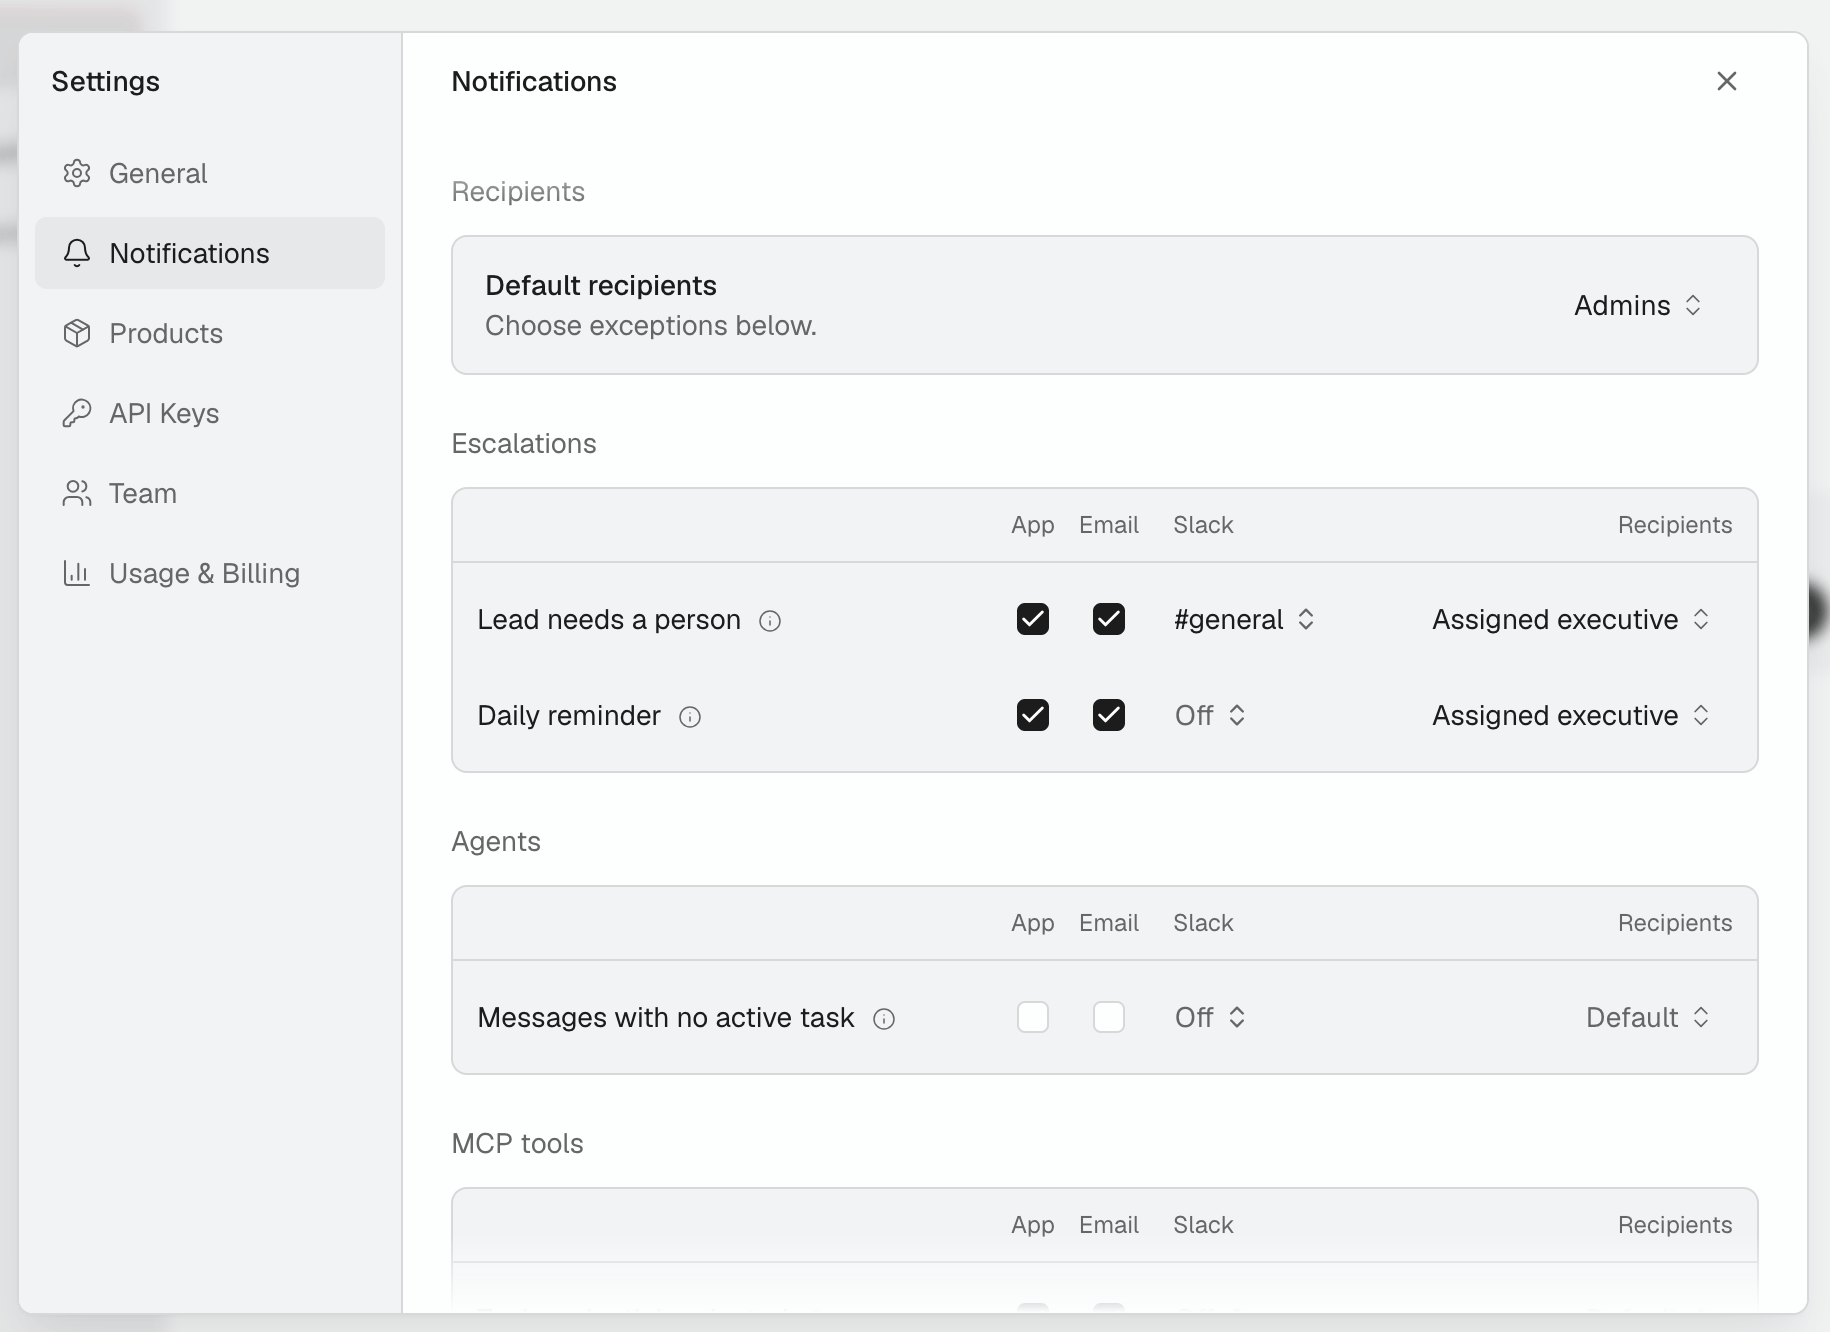Click the 'Lead needs a person' label
Image resolution: width=1830 pixels, height=1332 pixels.
[609, 619]
